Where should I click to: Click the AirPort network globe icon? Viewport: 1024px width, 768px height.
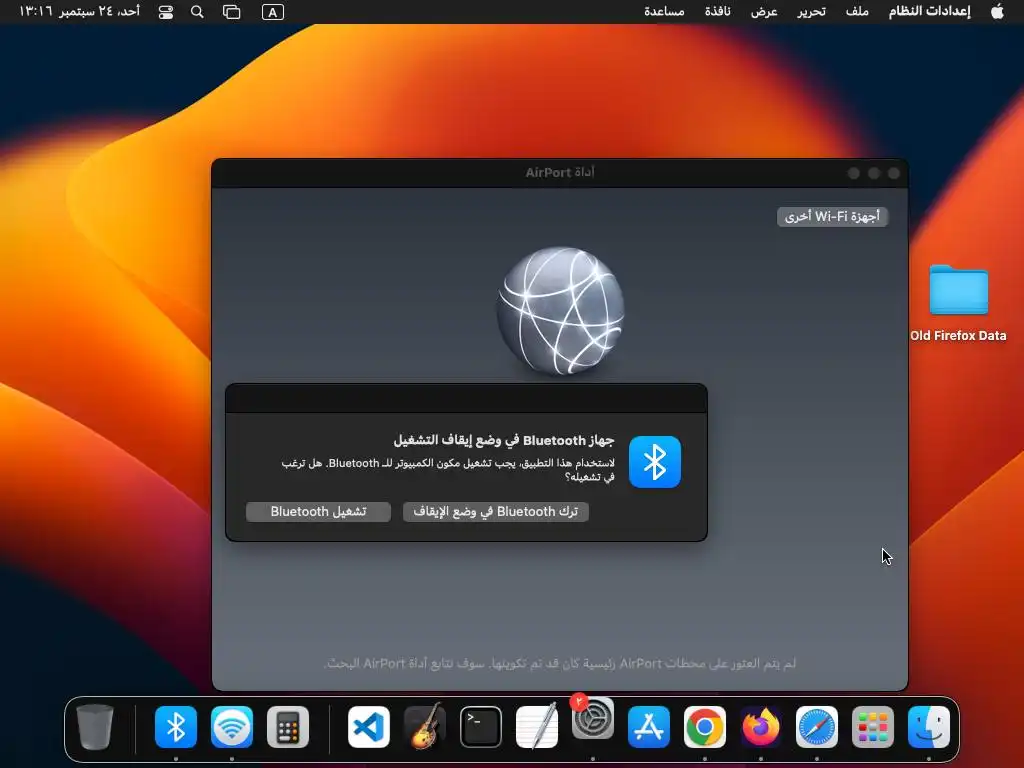[x=560, y=311]
